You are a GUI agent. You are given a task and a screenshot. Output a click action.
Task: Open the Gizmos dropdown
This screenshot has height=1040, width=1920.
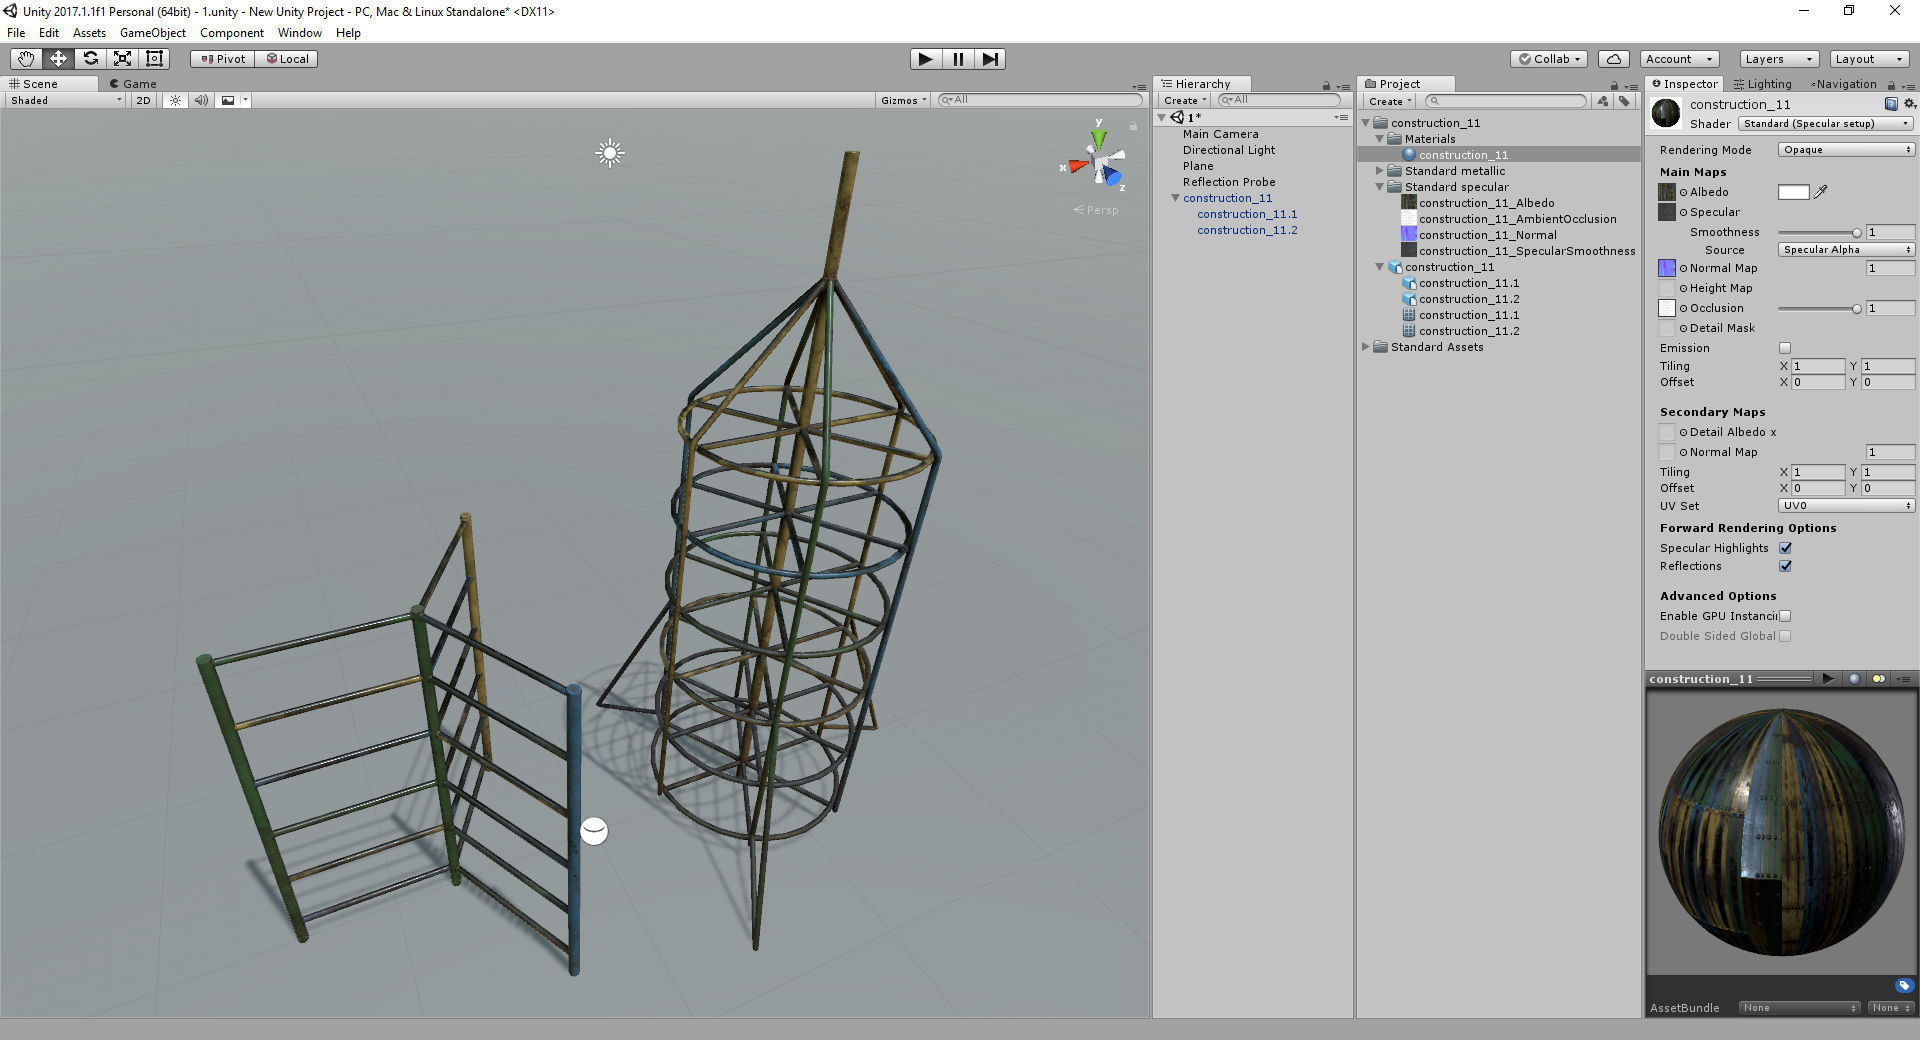click(x=903, y=100)
